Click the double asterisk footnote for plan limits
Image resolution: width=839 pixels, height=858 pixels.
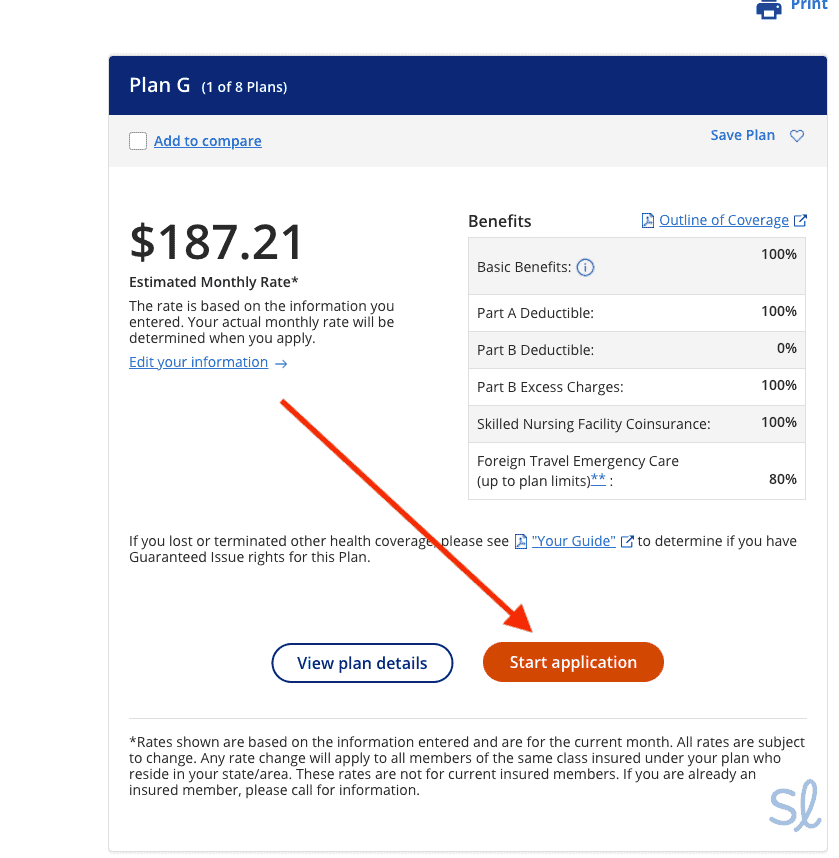598,477
